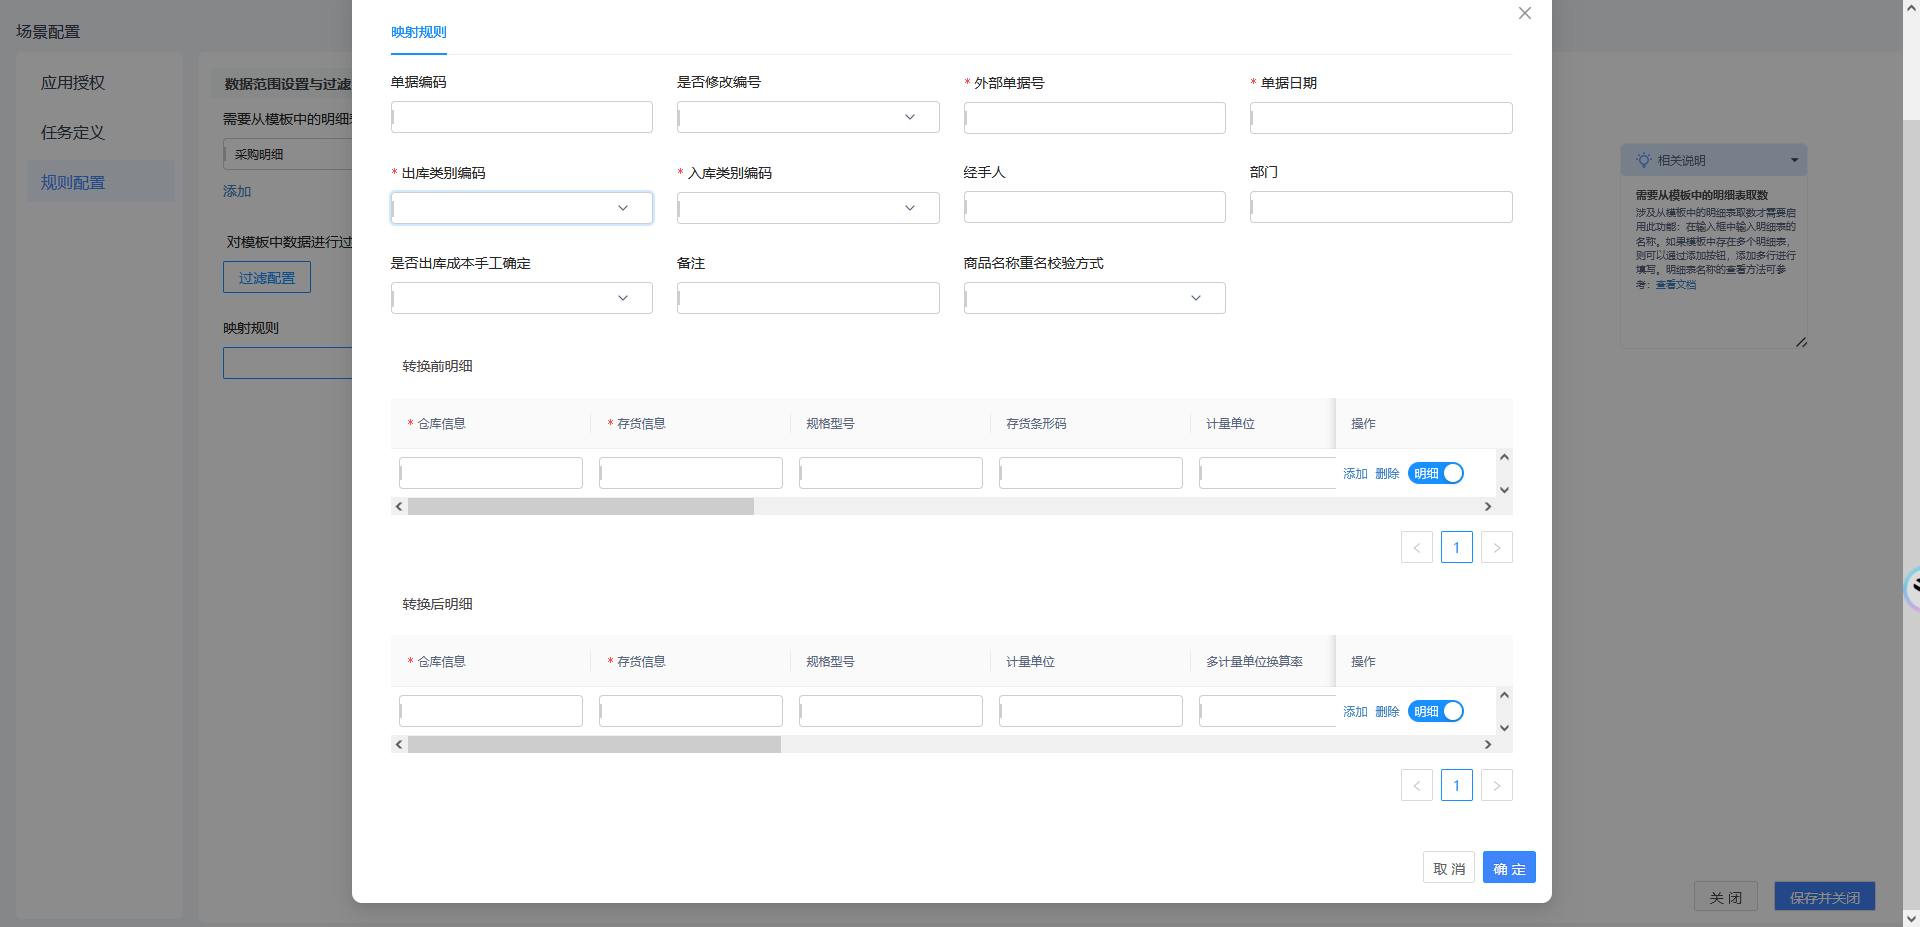Click 多计量单位换算率 input in 转换后明细 table
1920x927 pixels.
pyautogui.click(x=1267, y=711)
